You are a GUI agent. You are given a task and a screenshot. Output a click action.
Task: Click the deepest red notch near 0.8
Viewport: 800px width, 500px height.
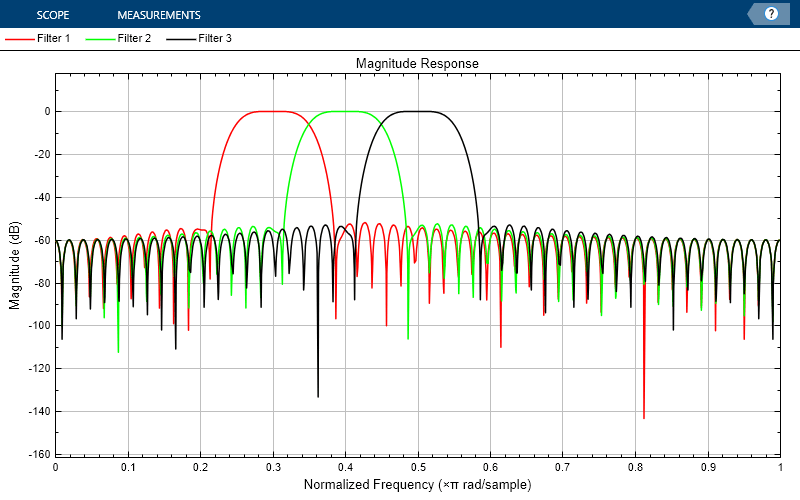coord(644,416)
